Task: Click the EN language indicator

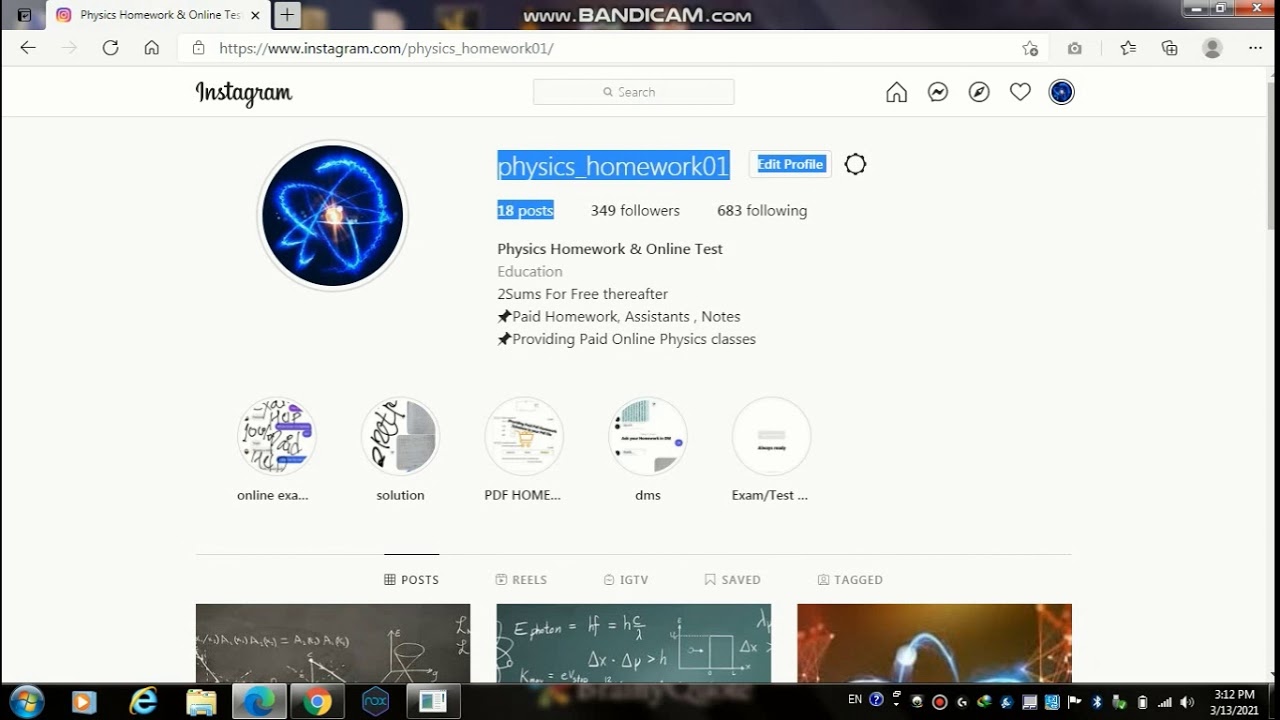Action: pyautogui.click(x=855, y=699)
